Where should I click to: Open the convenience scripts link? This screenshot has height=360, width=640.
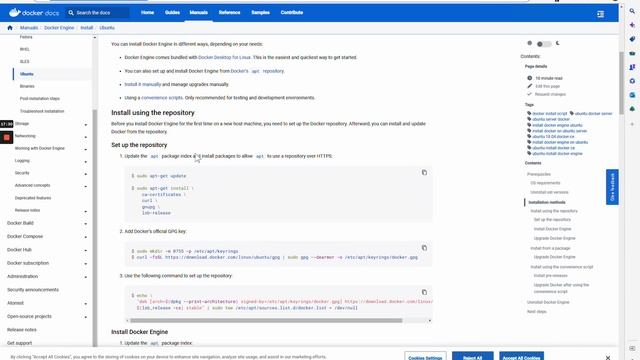162,98
